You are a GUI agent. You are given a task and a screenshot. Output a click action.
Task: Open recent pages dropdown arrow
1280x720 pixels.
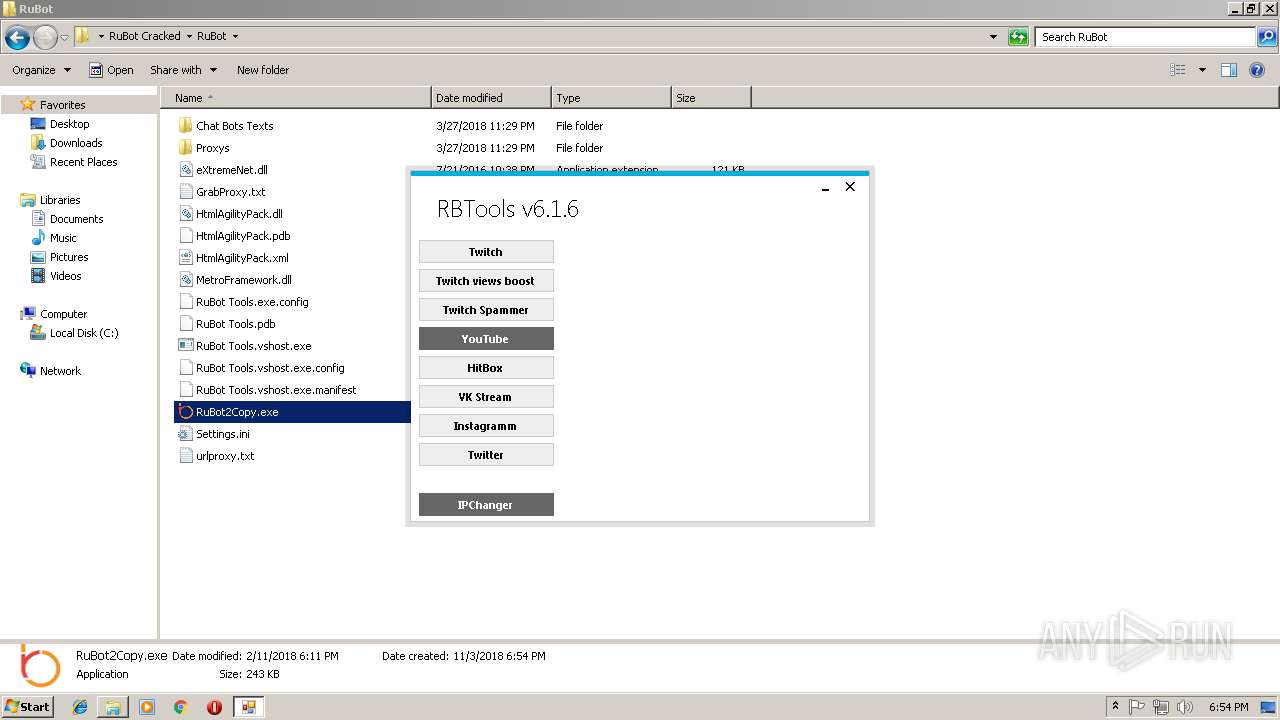click(x=64, y=38)
